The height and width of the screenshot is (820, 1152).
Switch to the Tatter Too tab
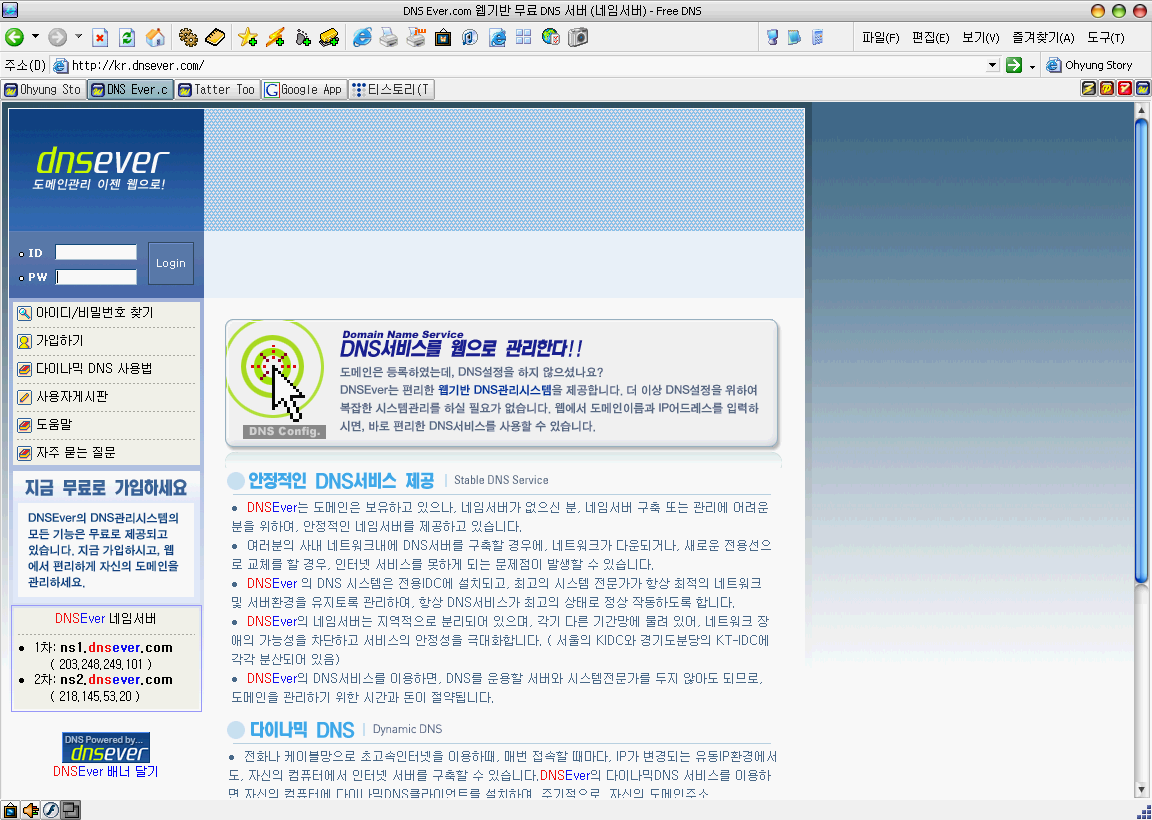[x=217, y=90]
